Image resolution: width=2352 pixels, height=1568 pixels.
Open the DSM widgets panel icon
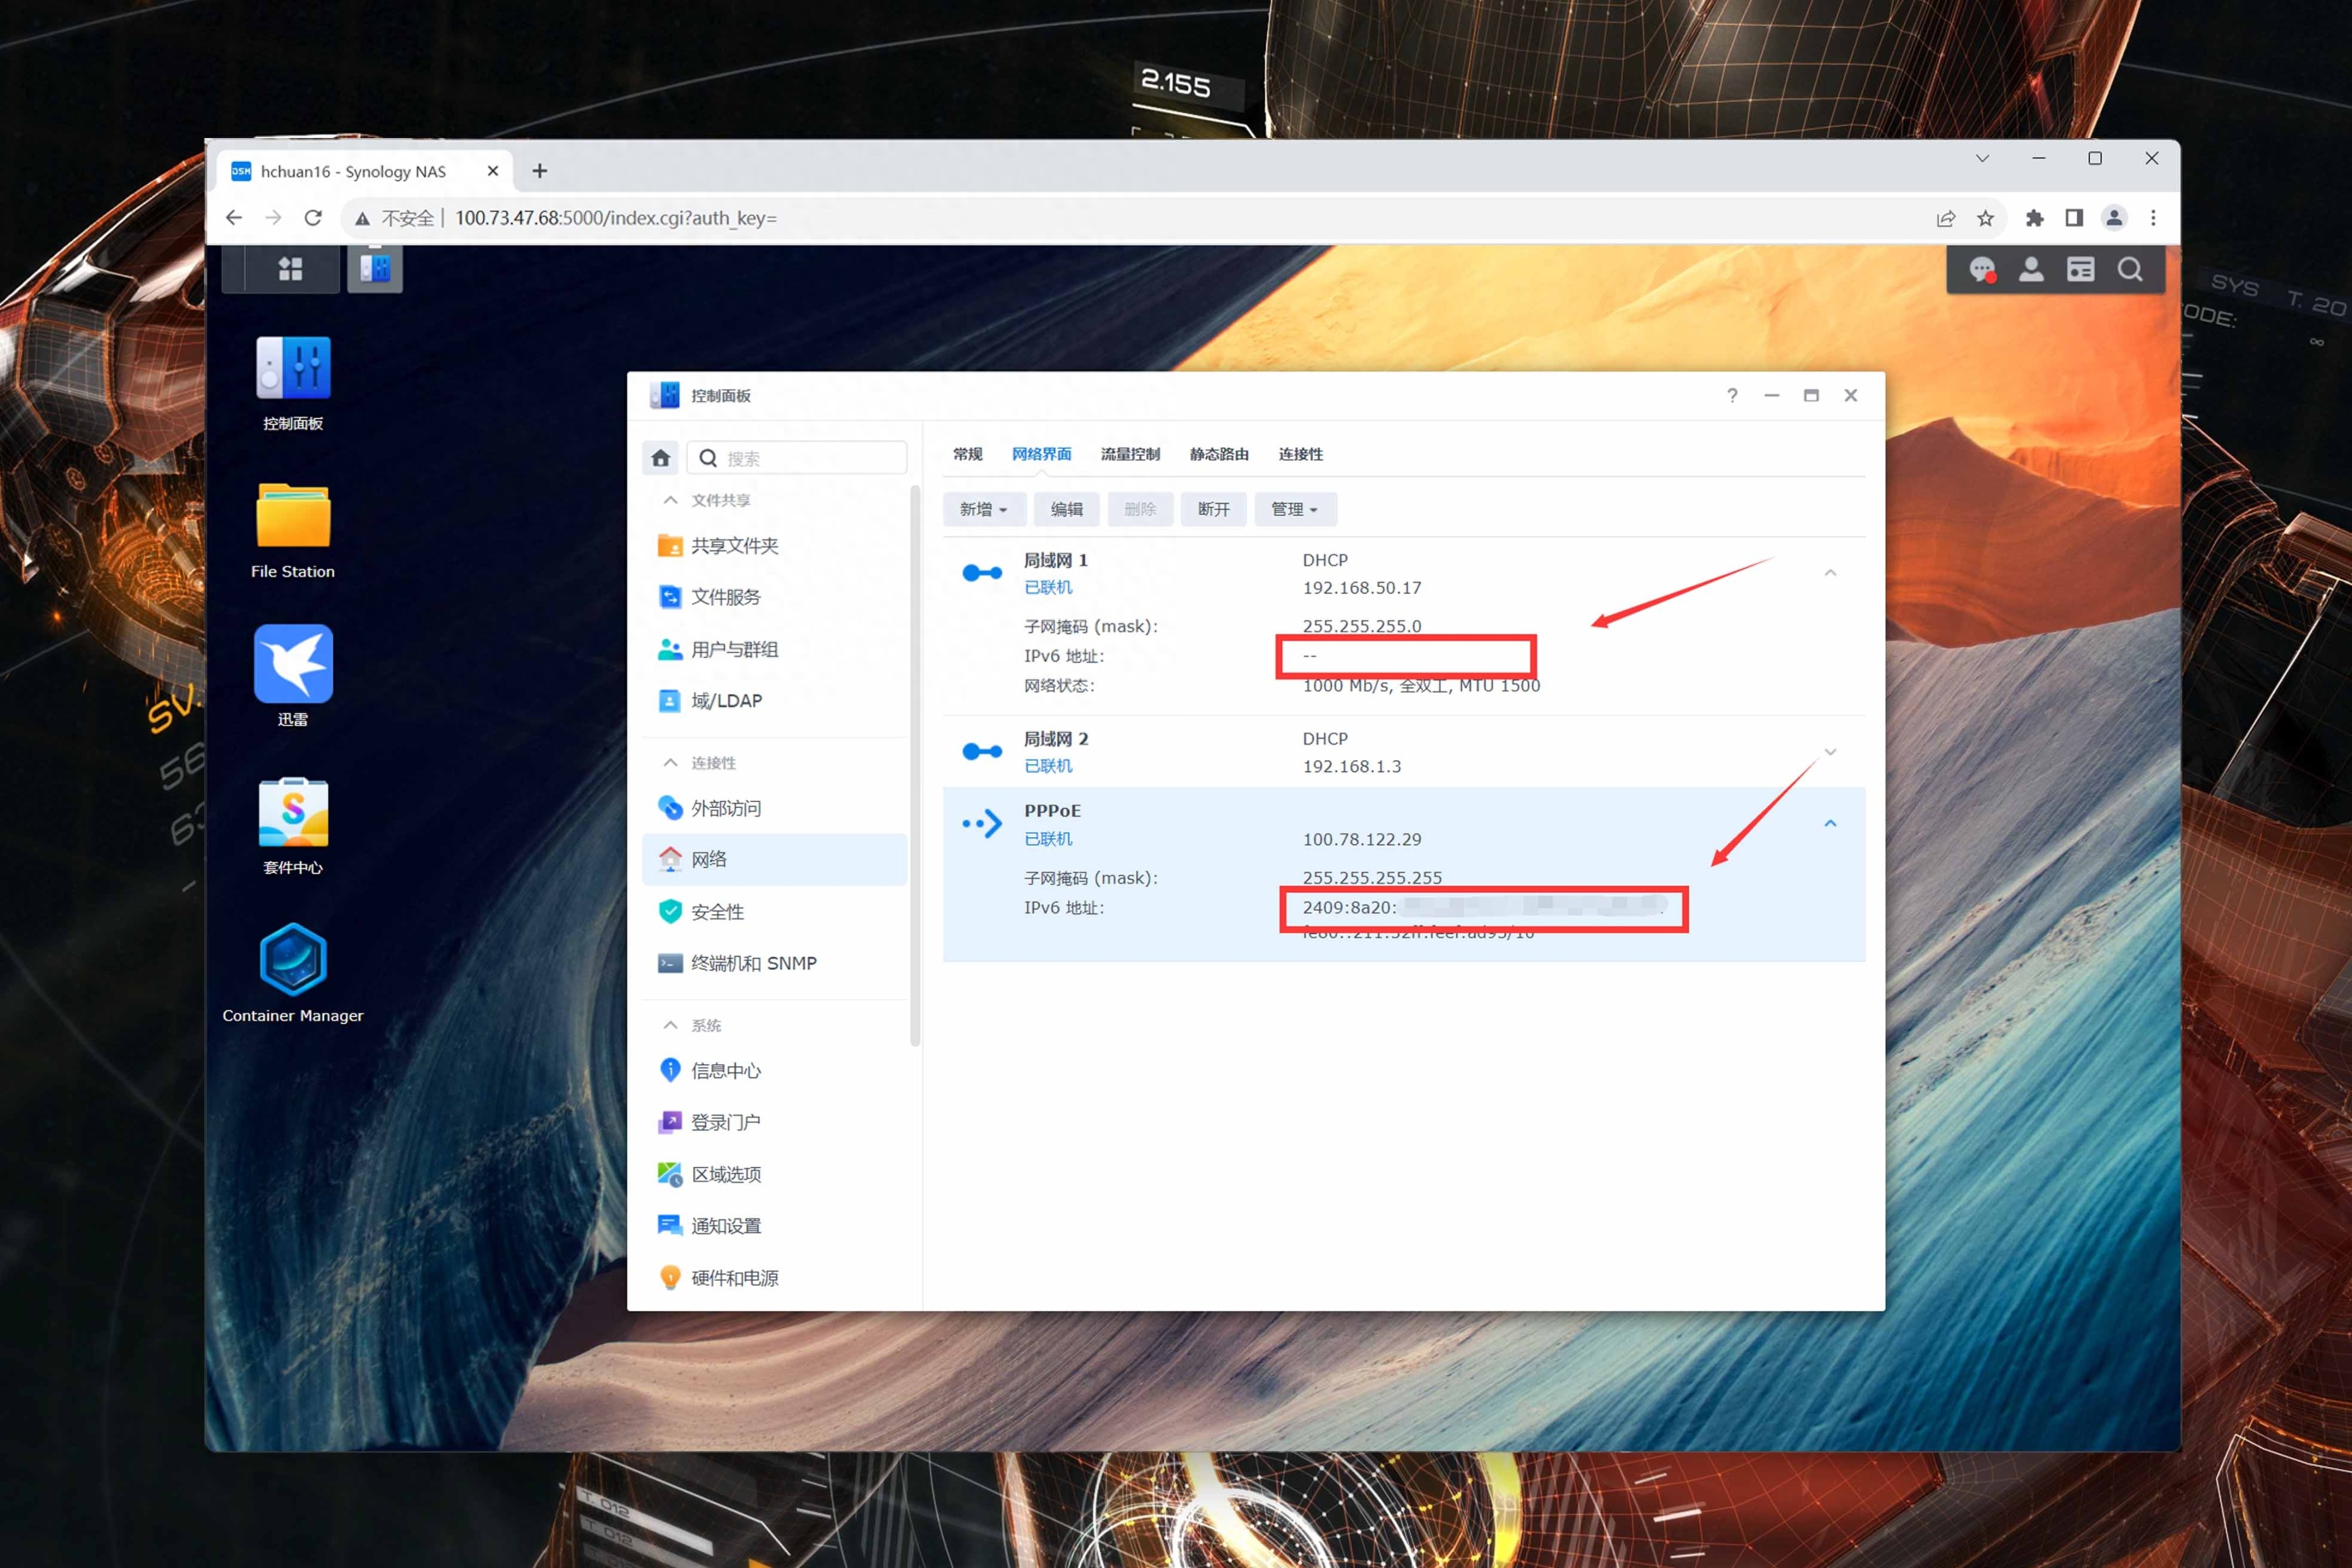[2080, 270]
